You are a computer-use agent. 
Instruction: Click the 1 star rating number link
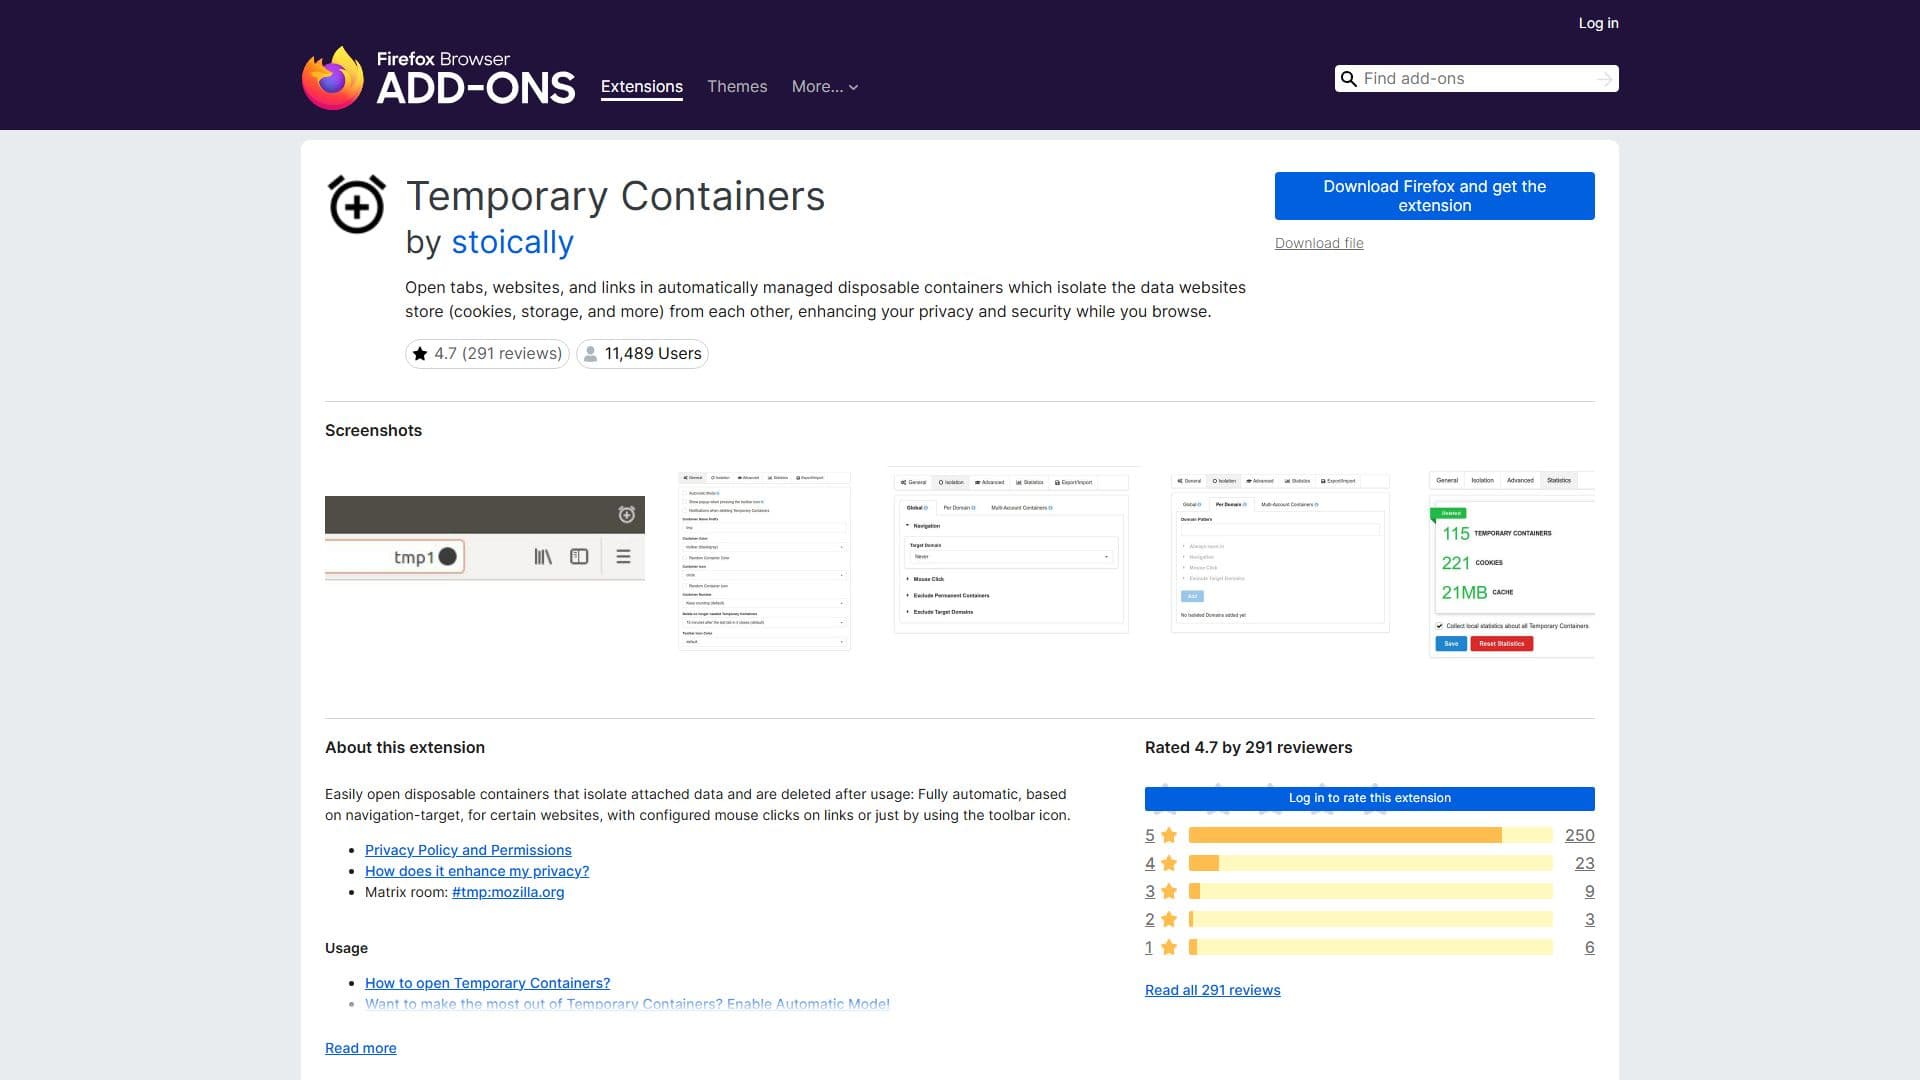click(1149, 947)
